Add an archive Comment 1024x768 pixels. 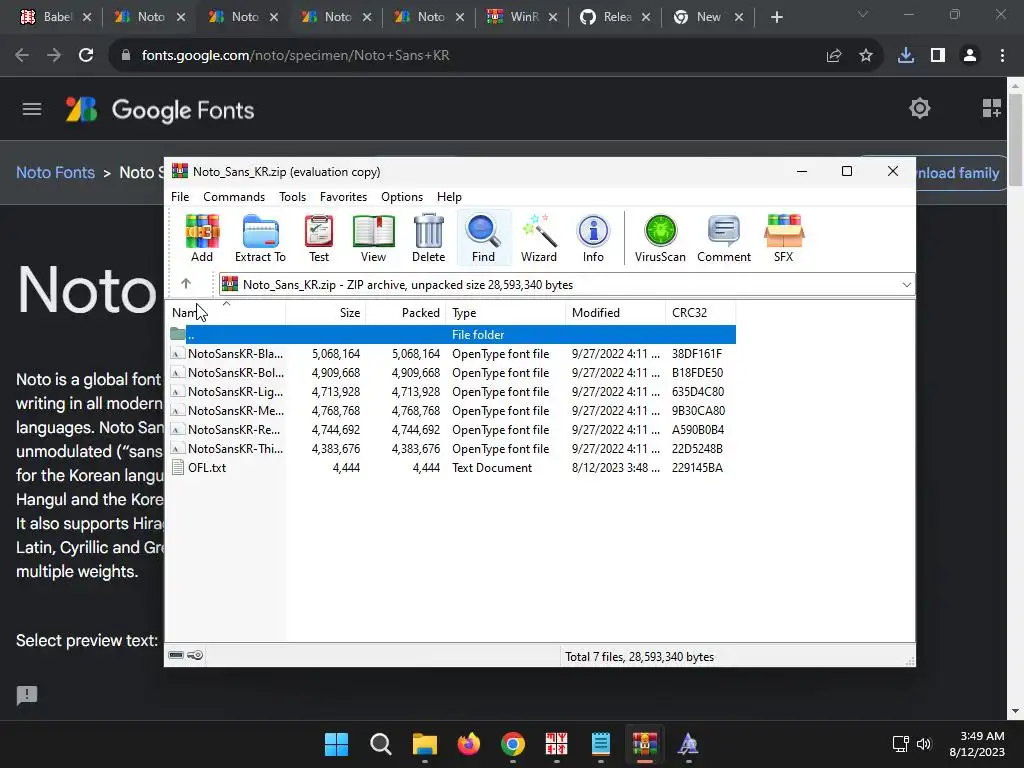click(724, 238)
